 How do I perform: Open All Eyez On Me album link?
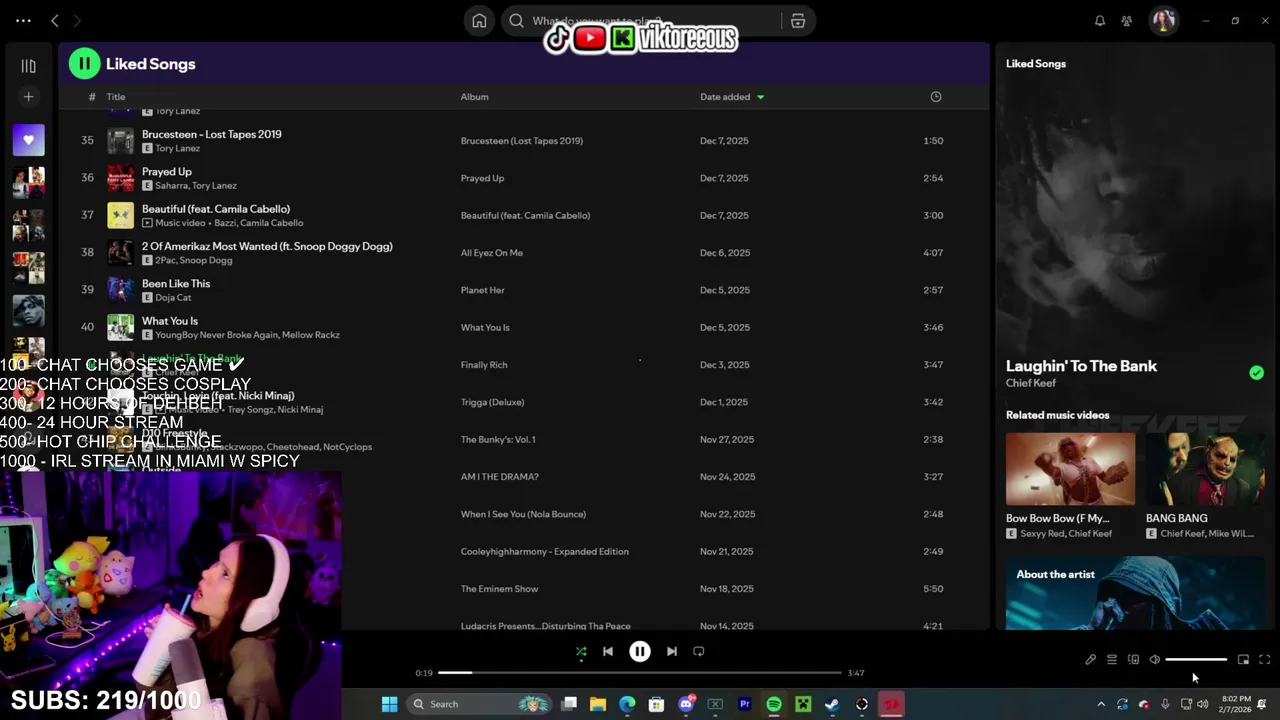tap(492, 253)
